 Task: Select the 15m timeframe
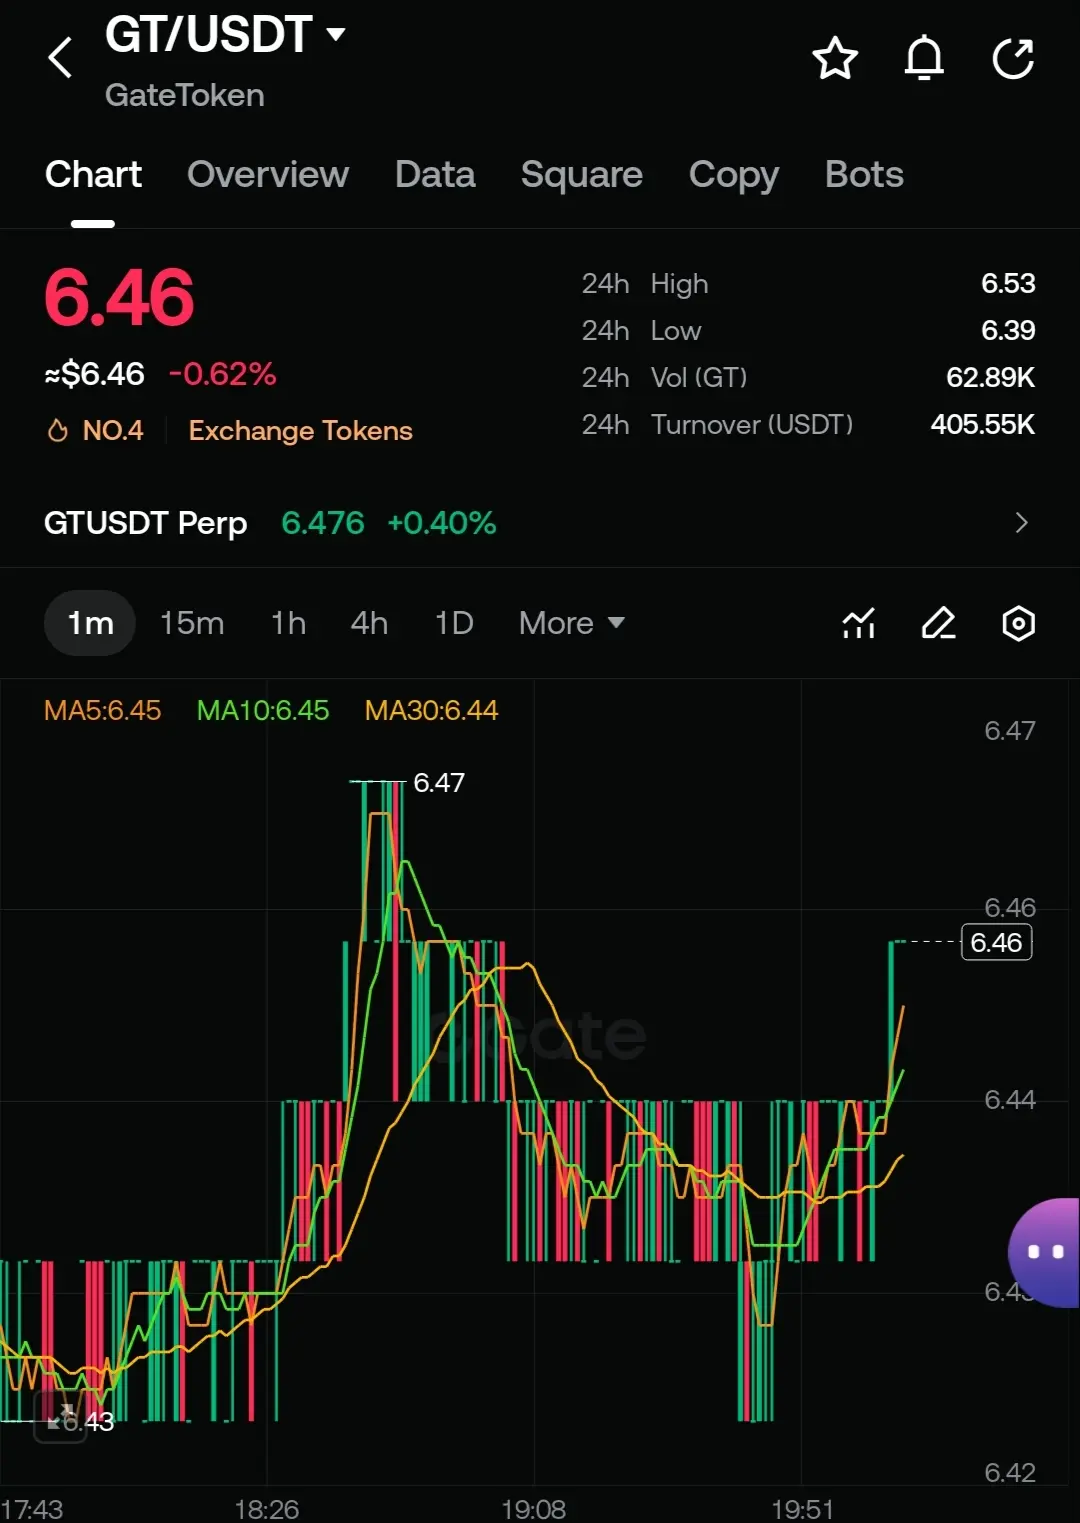tap(192, 623)
